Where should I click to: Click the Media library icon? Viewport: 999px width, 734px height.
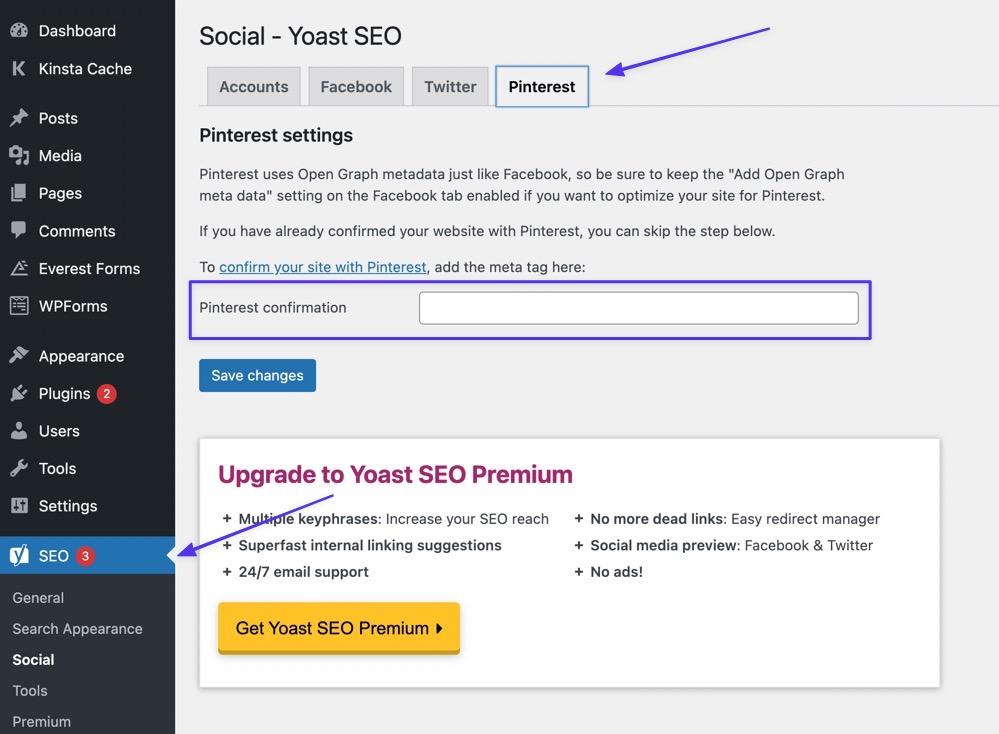[20, 155]
